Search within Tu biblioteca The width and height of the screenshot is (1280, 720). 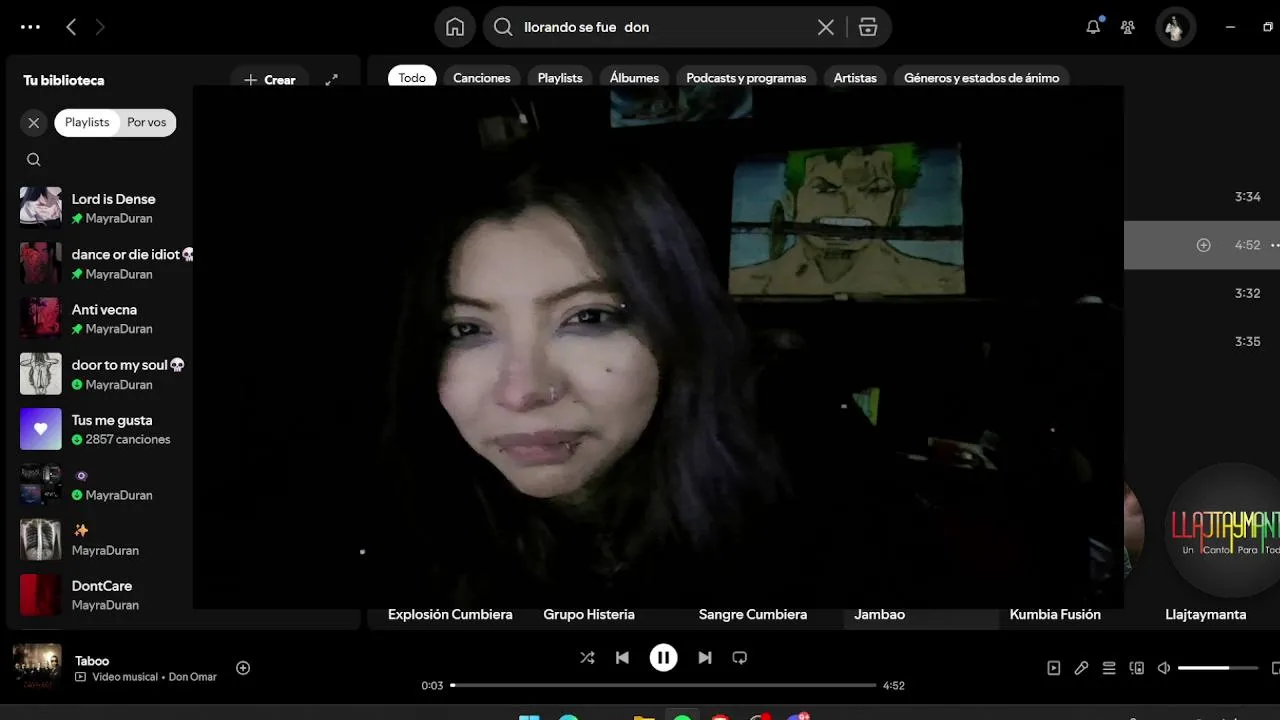pyautogui.click(x=33, y=160)
